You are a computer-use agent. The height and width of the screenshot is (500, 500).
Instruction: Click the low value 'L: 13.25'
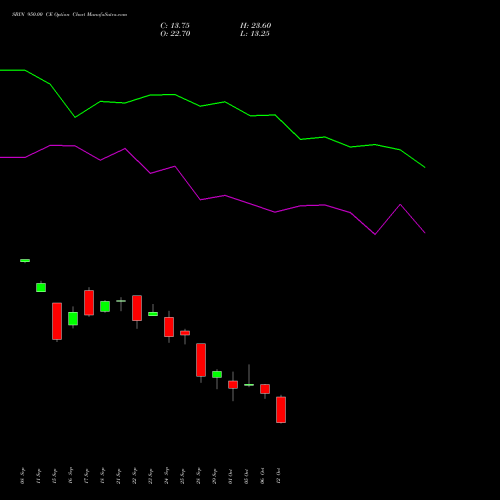255,34
